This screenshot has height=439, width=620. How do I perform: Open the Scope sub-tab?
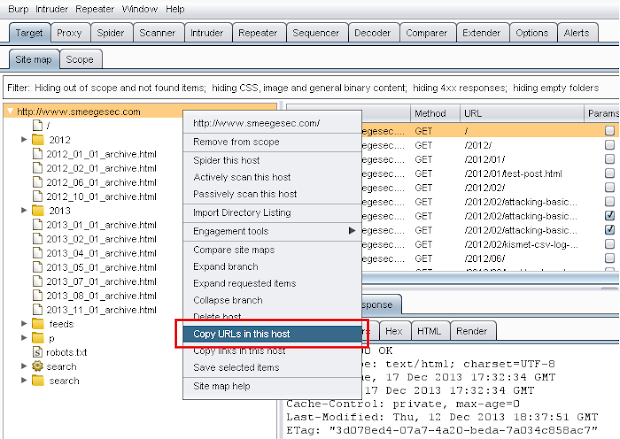79,59
